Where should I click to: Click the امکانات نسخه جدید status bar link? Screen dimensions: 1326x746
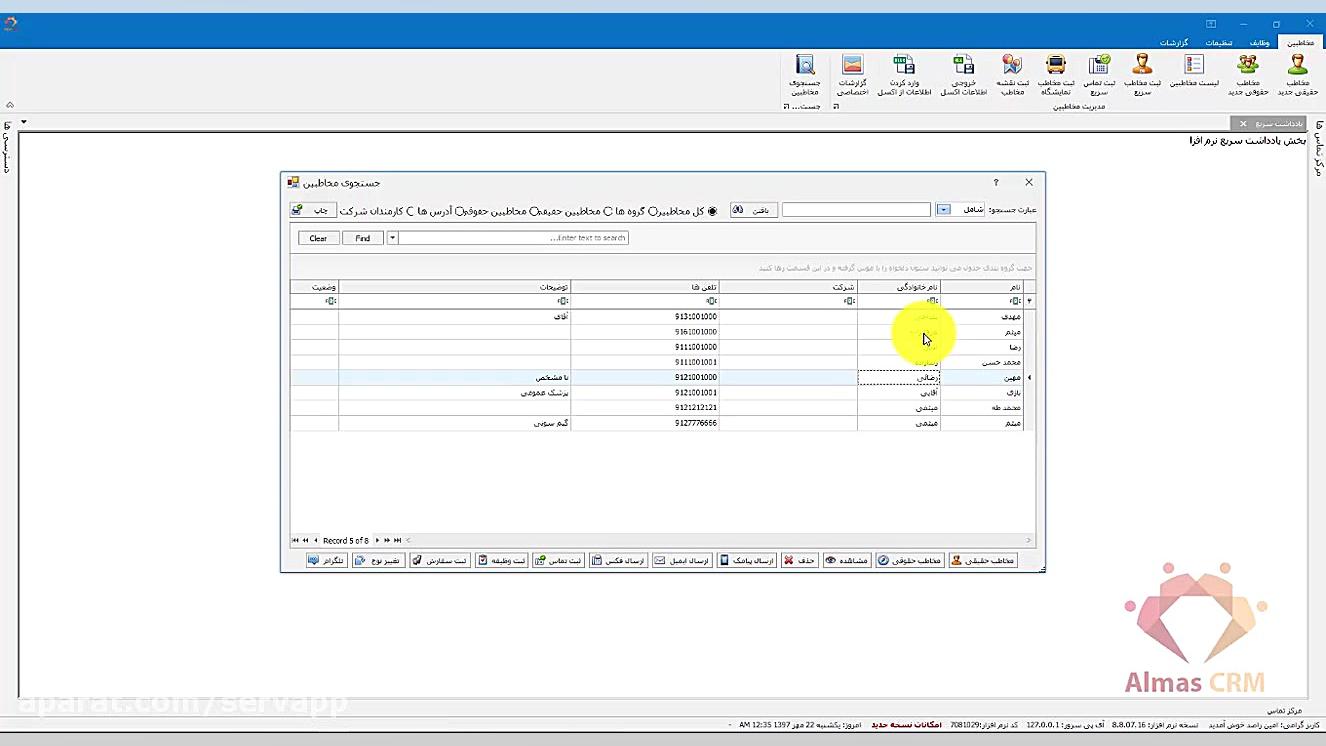pyautogui.click(x=906, y=724)
